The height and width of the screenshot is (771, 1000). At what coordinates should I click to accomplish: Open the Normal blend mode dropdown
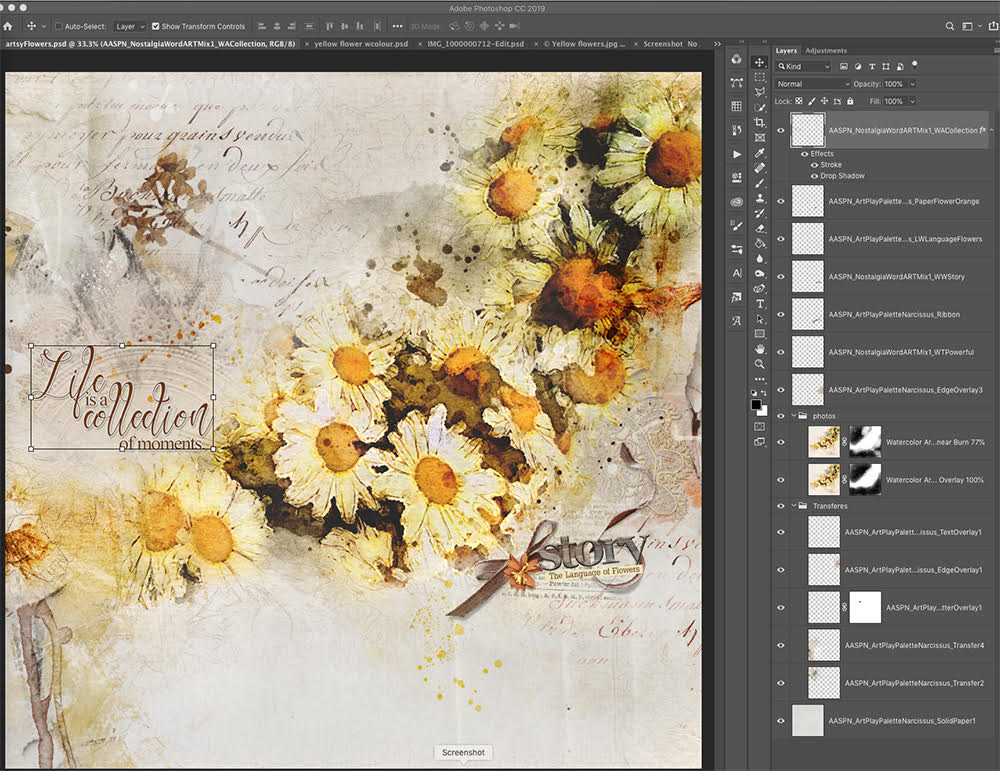[x=813, y=84]
